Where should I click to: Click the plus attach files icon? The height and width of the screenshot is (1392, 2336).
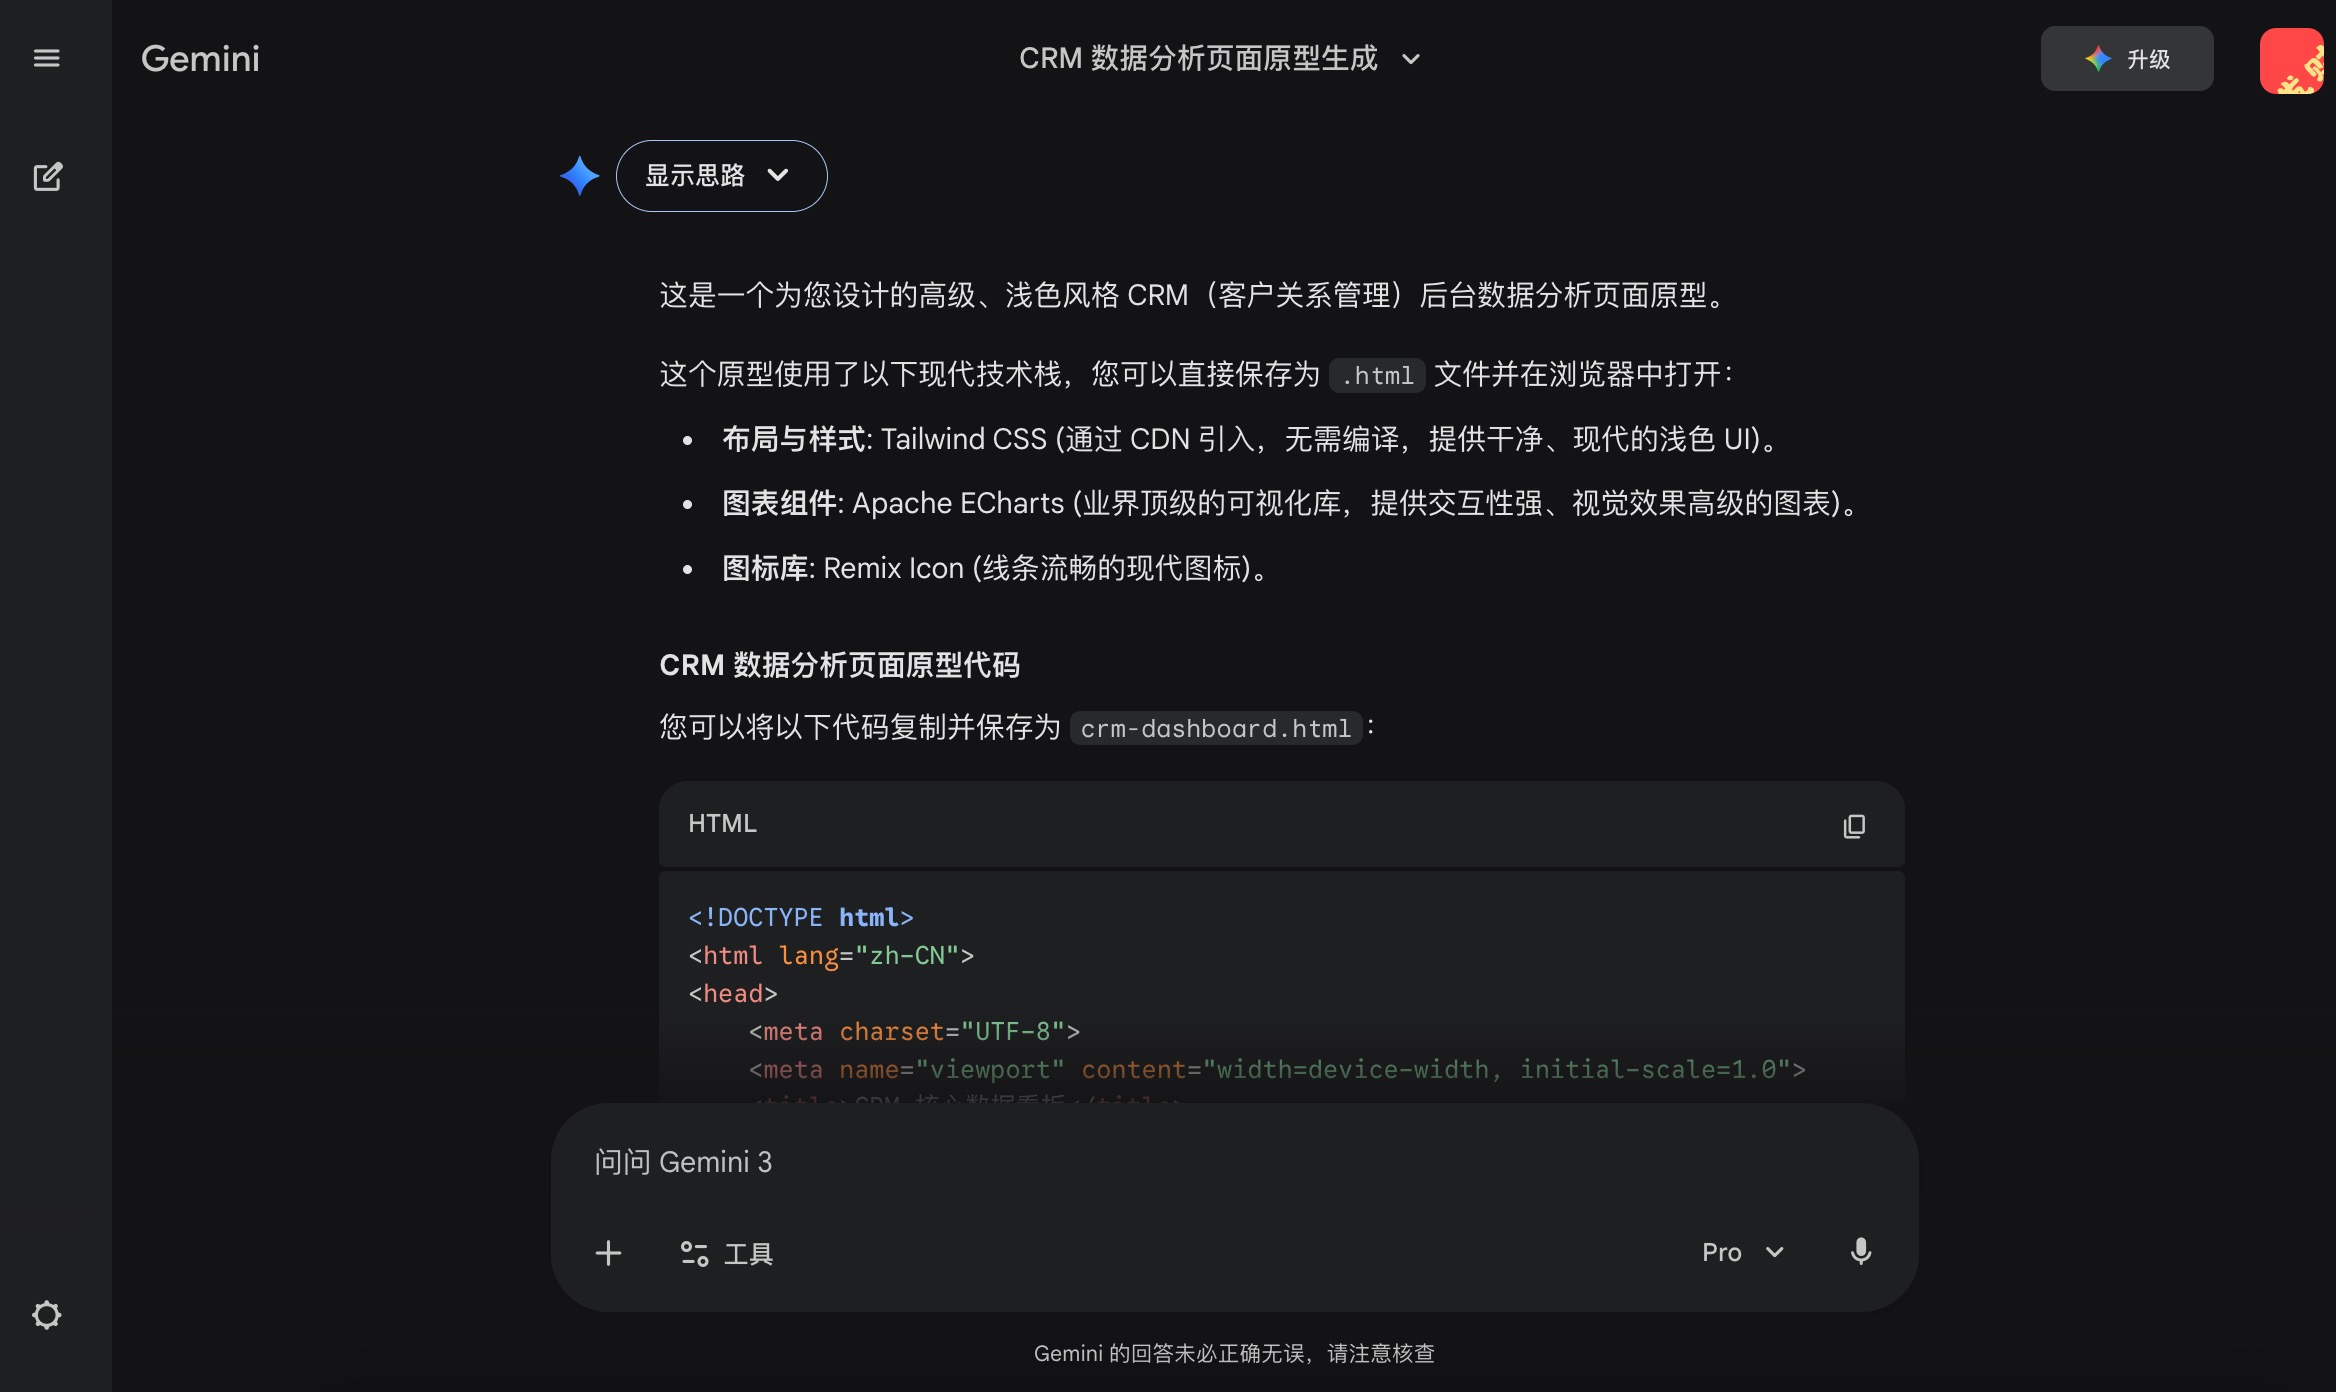click(x=608, y=1253)
